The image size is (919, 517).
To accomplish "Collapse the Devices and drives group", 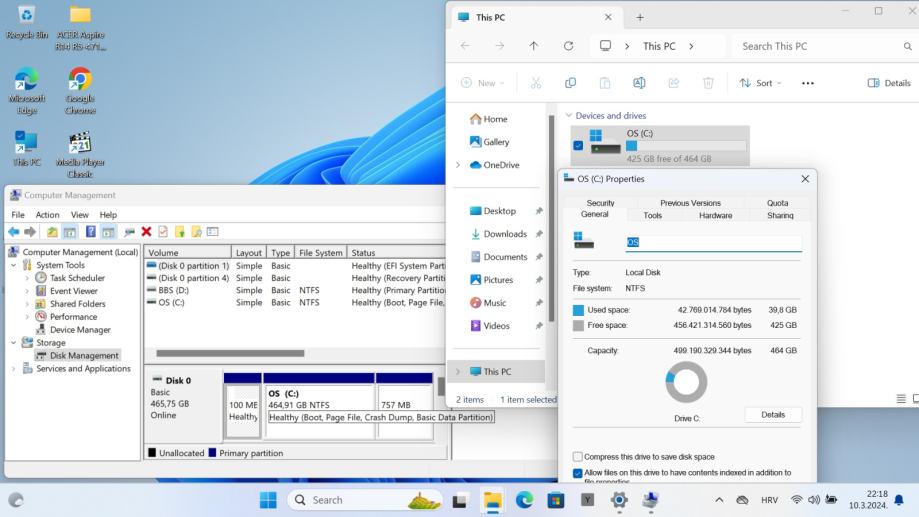I will pyautogui.click(x=569, y=116).
